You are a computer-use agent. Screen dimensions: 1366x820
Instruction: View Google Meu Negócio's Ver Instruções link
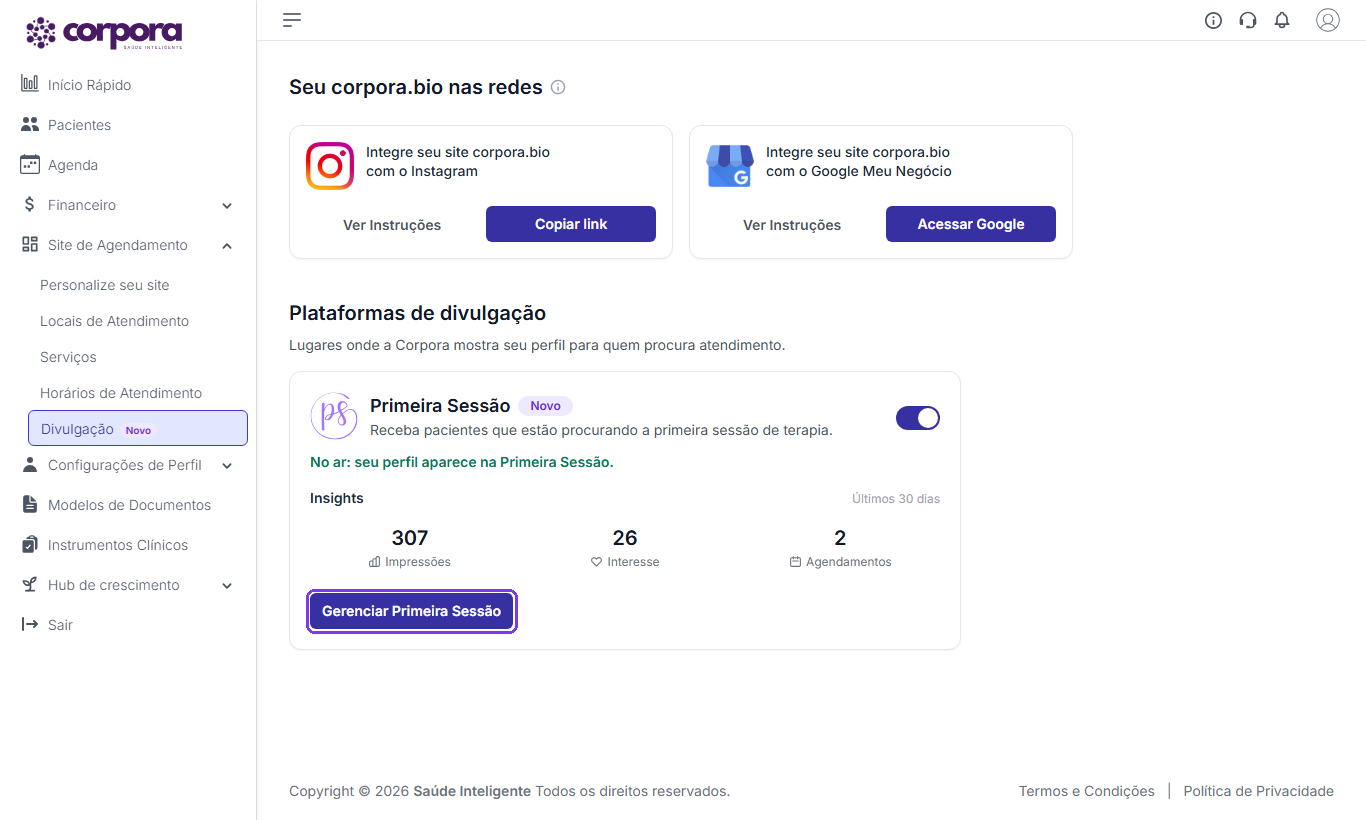point(792,225)
